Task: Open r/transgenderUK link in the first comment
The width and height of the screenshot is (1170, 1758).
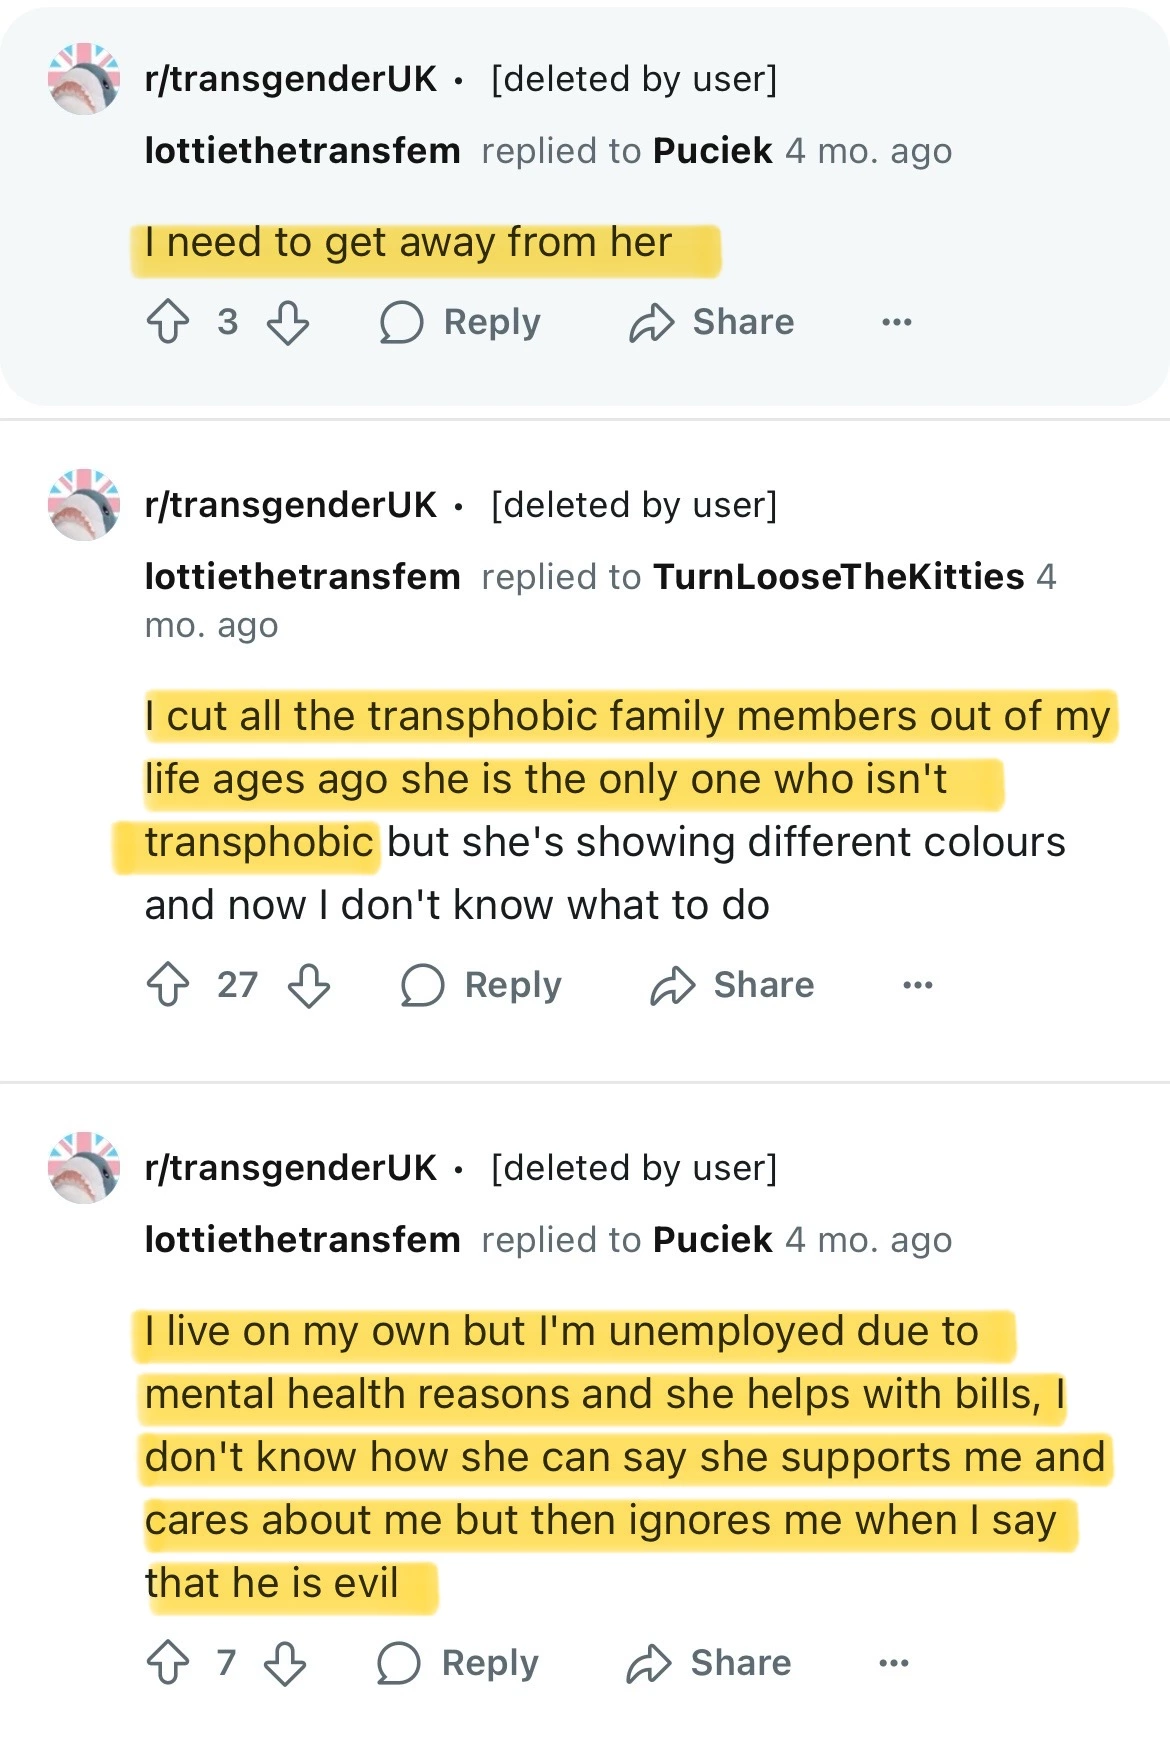Action: click(x=290, y=79)
